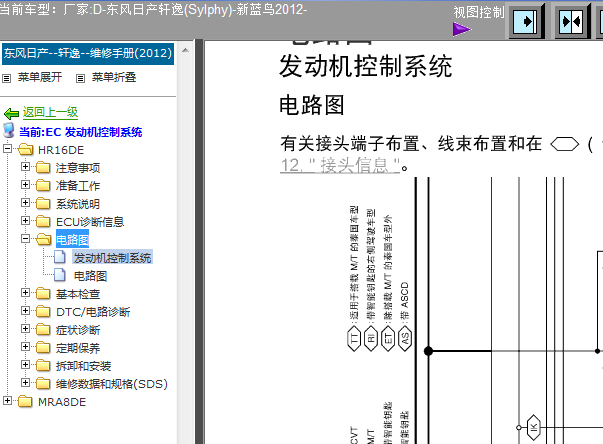
Task: Expand the DTC/电路诊断 folder
Action: tap(25, 311)
